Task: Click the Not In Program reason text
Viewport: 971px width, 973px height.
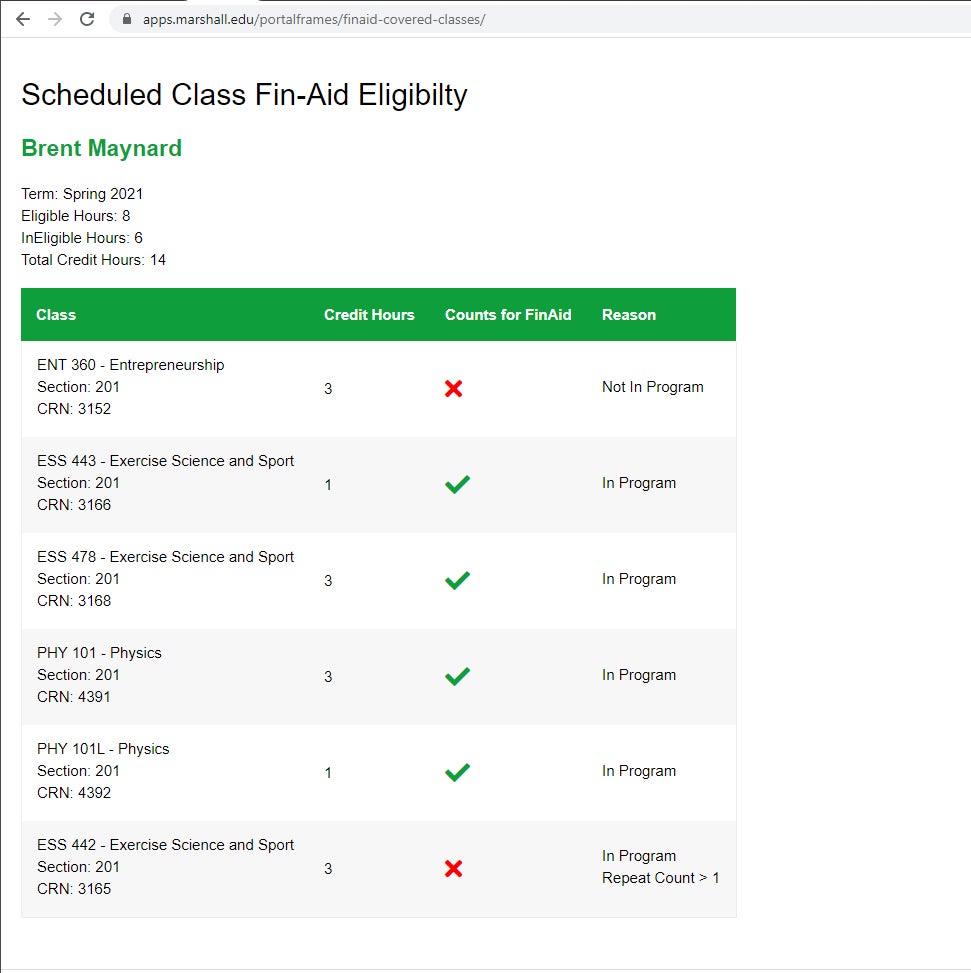Action: pyautogui.click(x=652, y=387)
